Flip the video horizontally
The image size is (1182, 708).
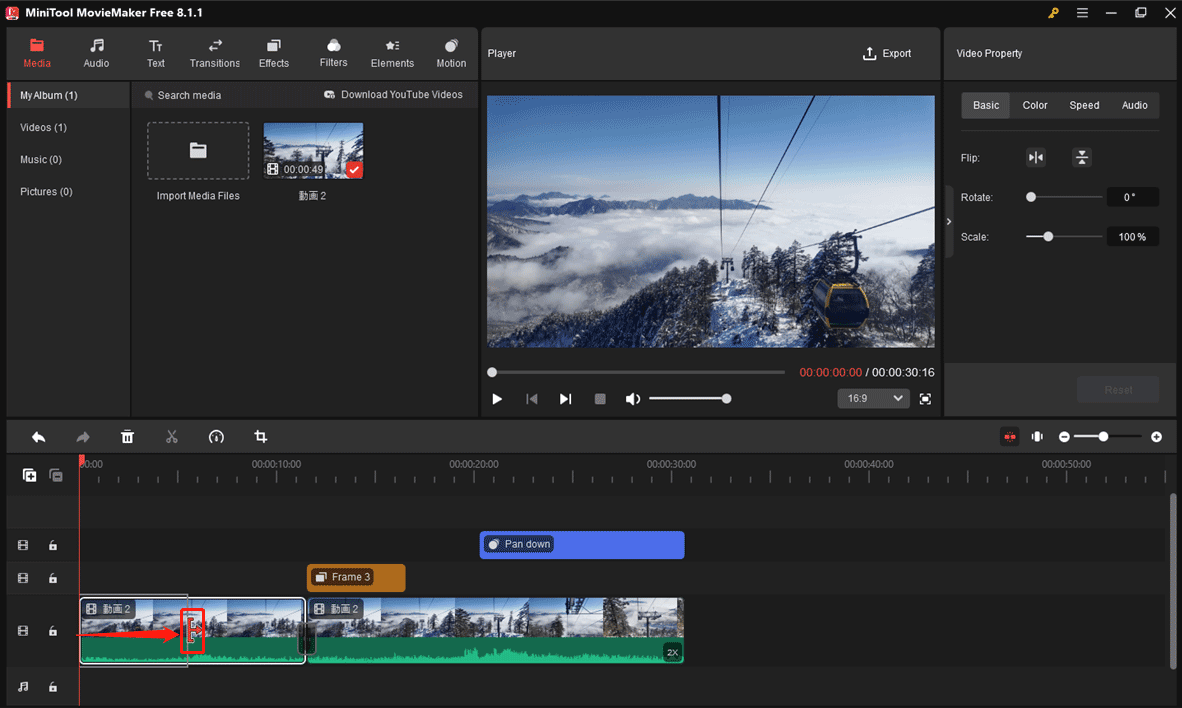coord(1036,158)
